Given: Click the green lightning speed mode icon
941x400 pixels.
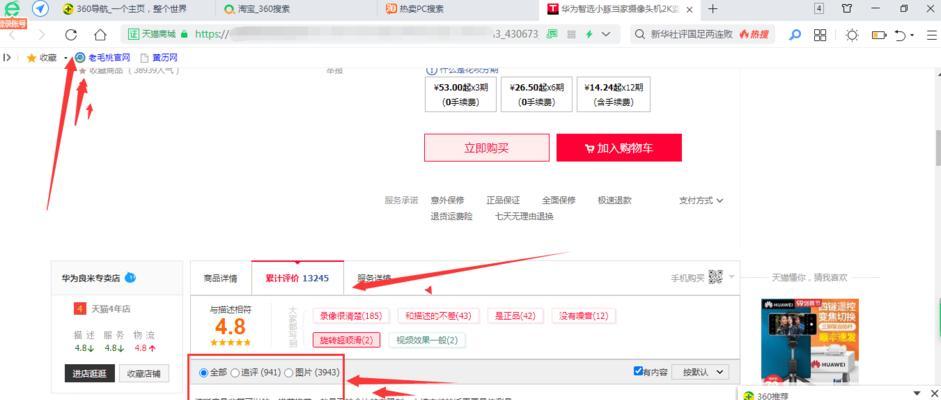Looking at the screenshot, I should pos(589,35).
